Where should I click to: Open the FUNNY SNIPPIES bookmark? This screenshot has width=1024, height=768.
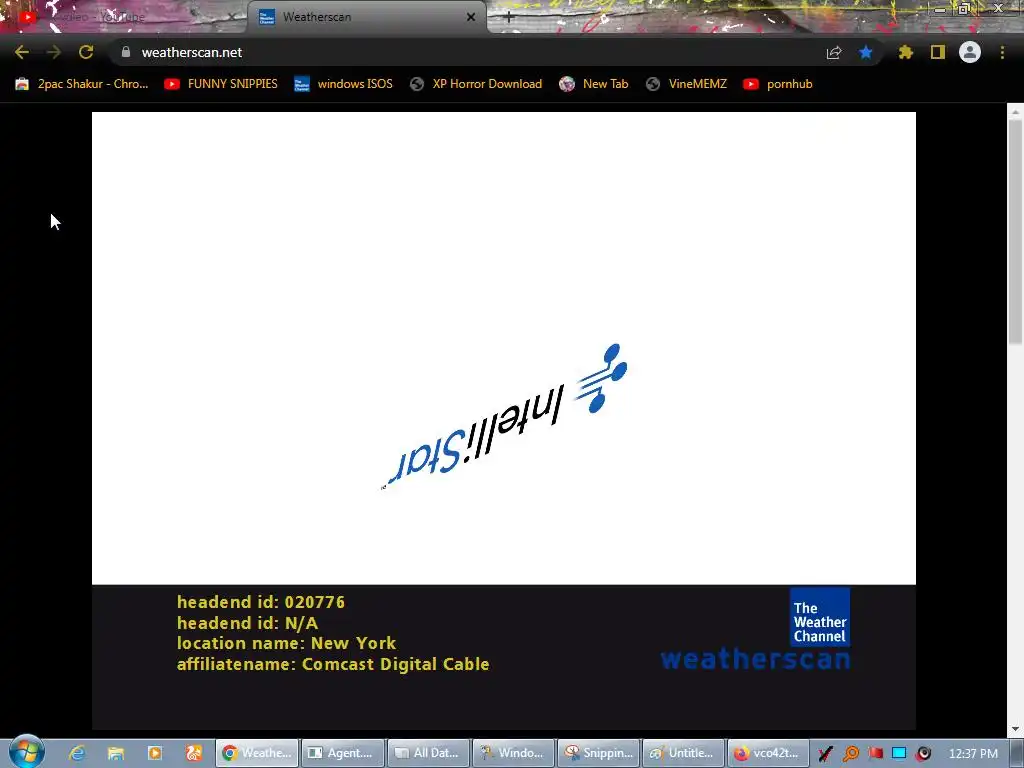coord(221,84)
